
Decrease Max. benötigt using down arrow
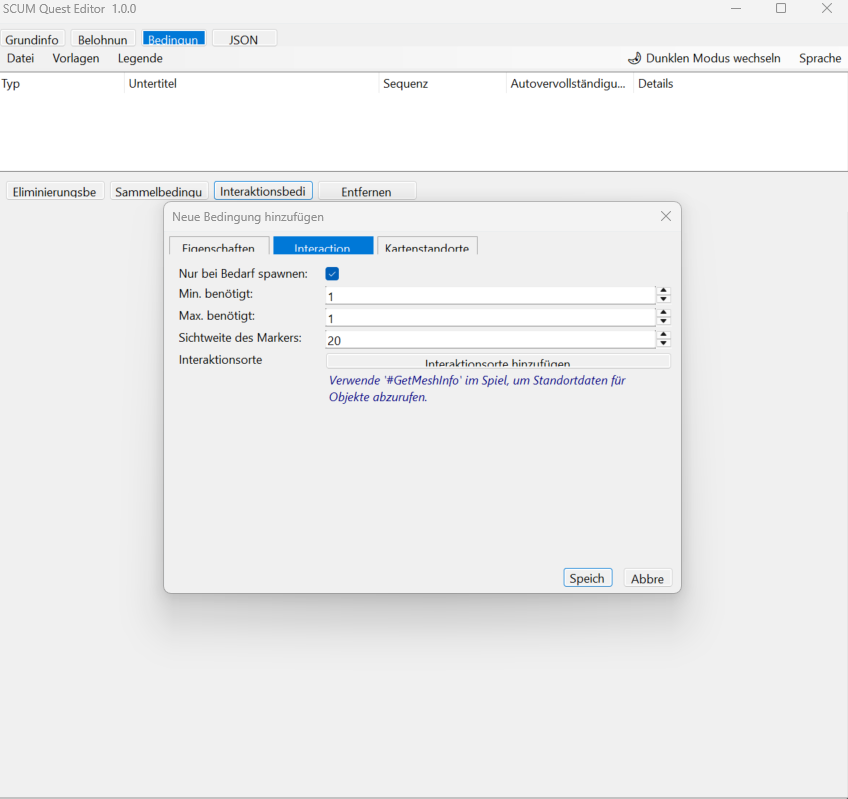pyautogui.click(x=663, y=322)
